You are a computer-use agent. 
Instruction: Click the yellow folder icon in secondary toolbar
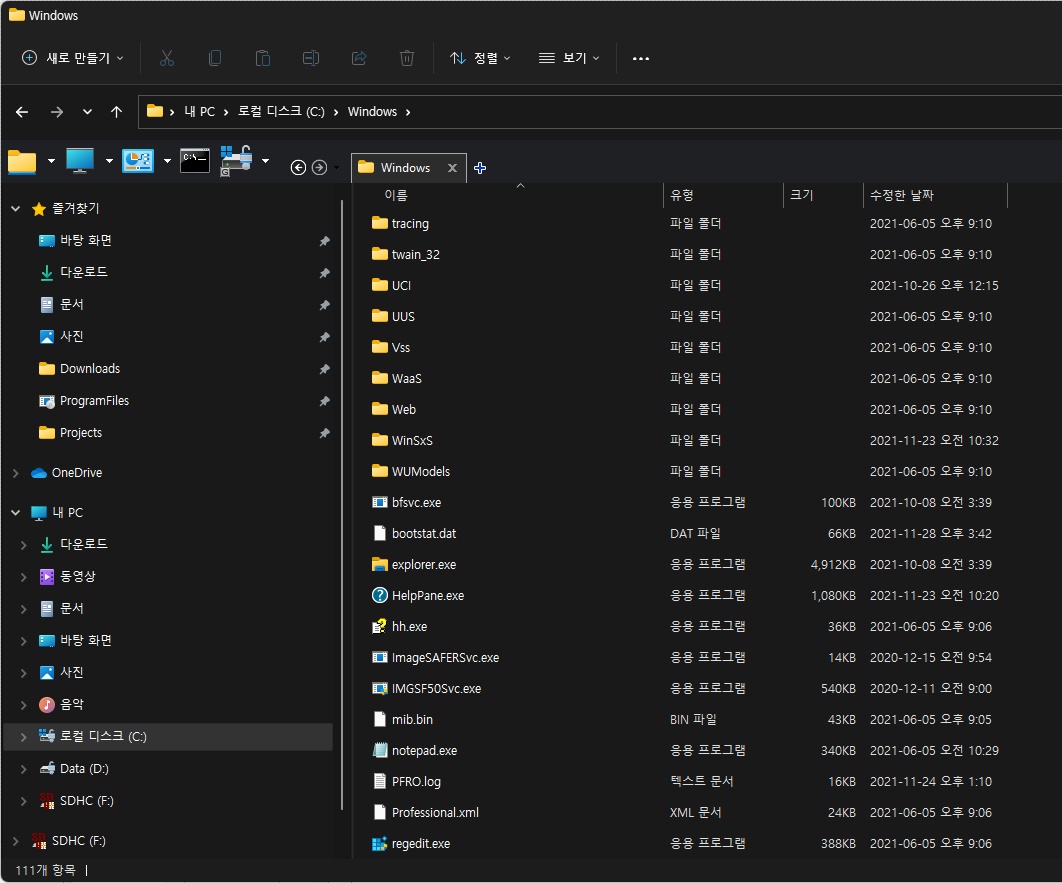22,163
